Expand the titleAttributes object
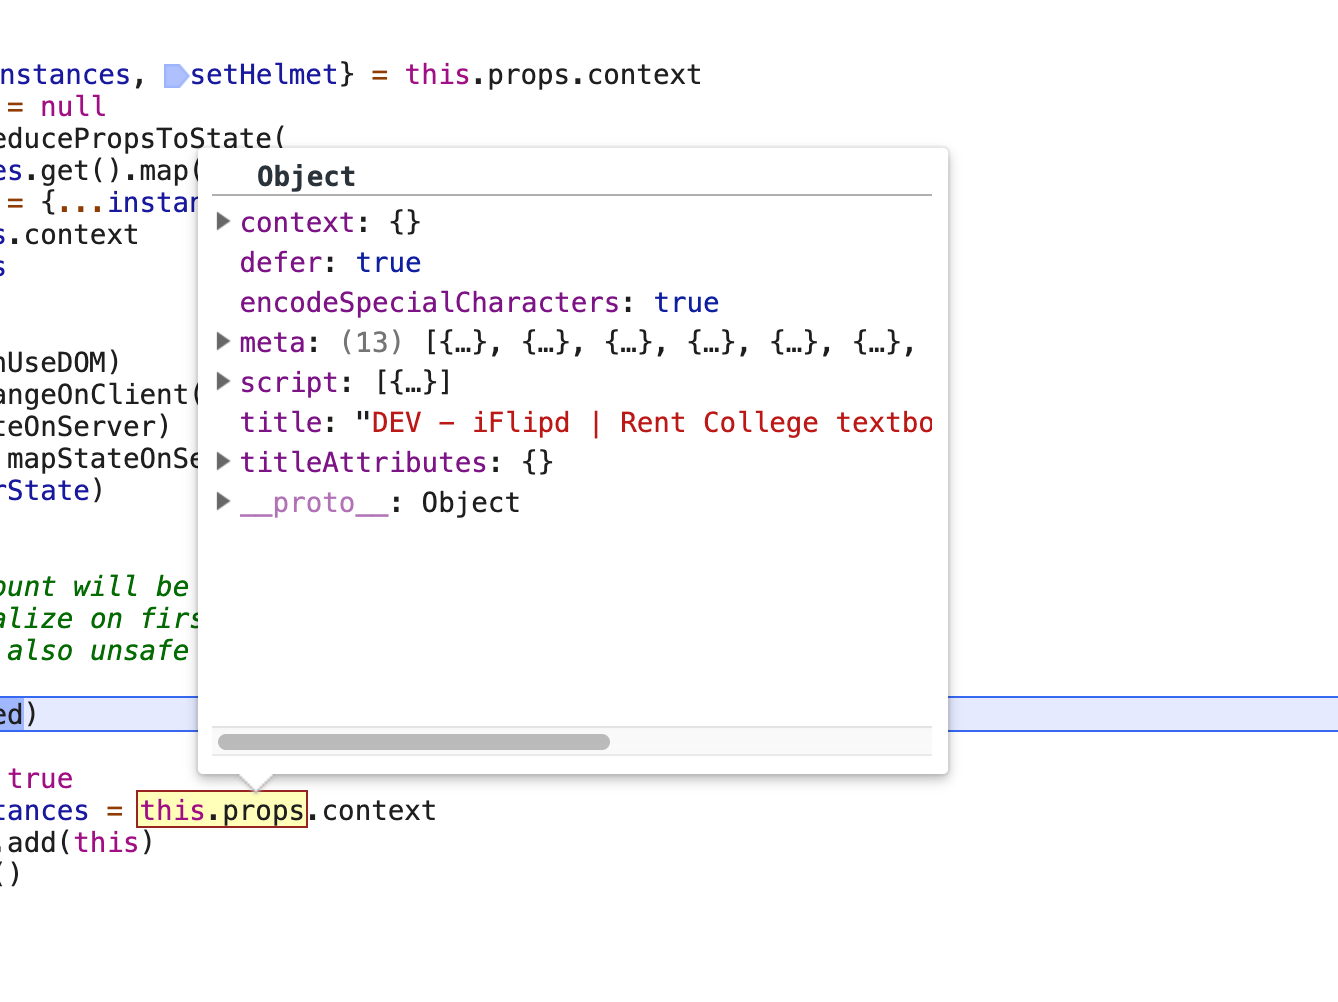This screenshot has width=1338, height=1002. 222,462
